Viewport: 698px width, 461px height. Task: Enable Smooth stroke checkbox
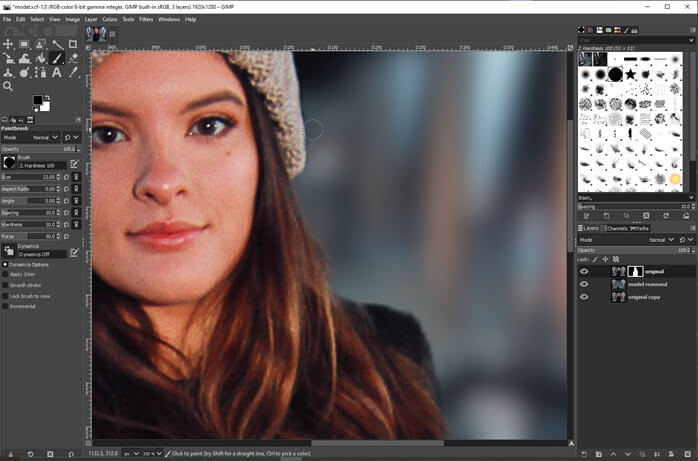click(x=5, y=285)
